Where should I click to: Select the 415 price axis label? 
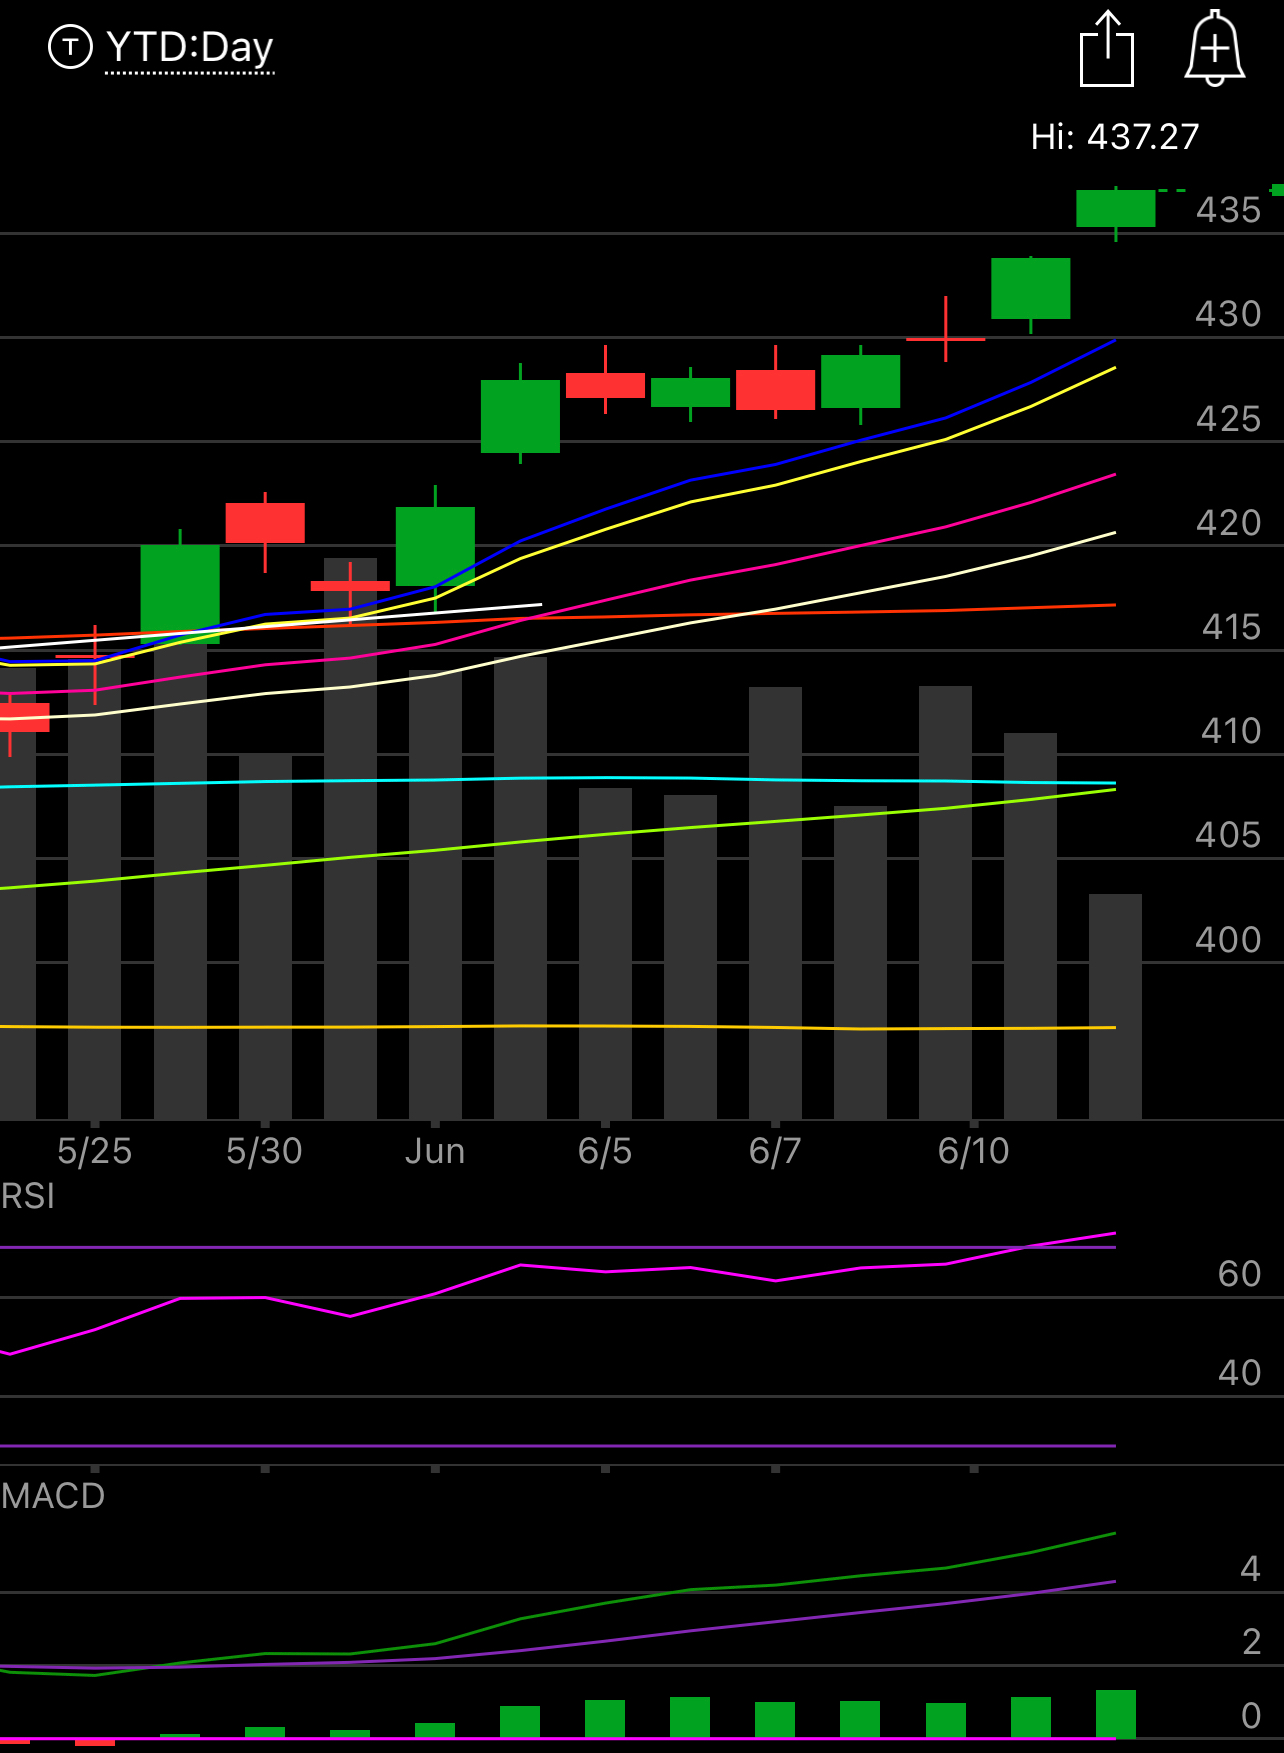tap(1231, 627)
